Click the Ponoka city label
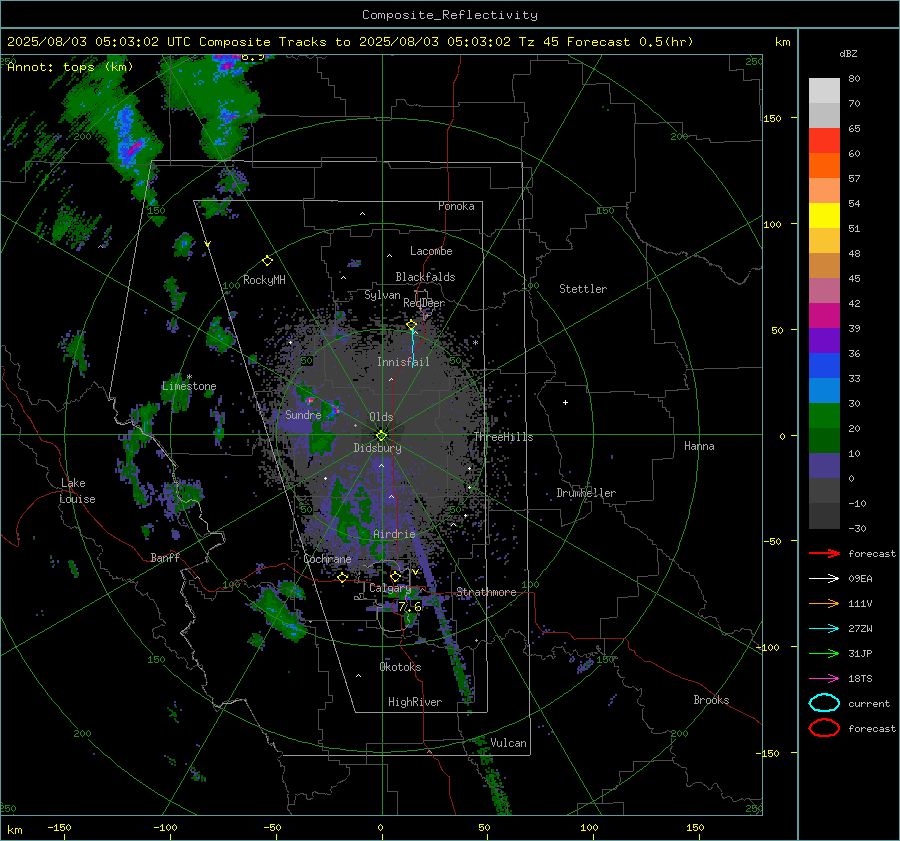The image size is (900, 841). coord(456,206)
